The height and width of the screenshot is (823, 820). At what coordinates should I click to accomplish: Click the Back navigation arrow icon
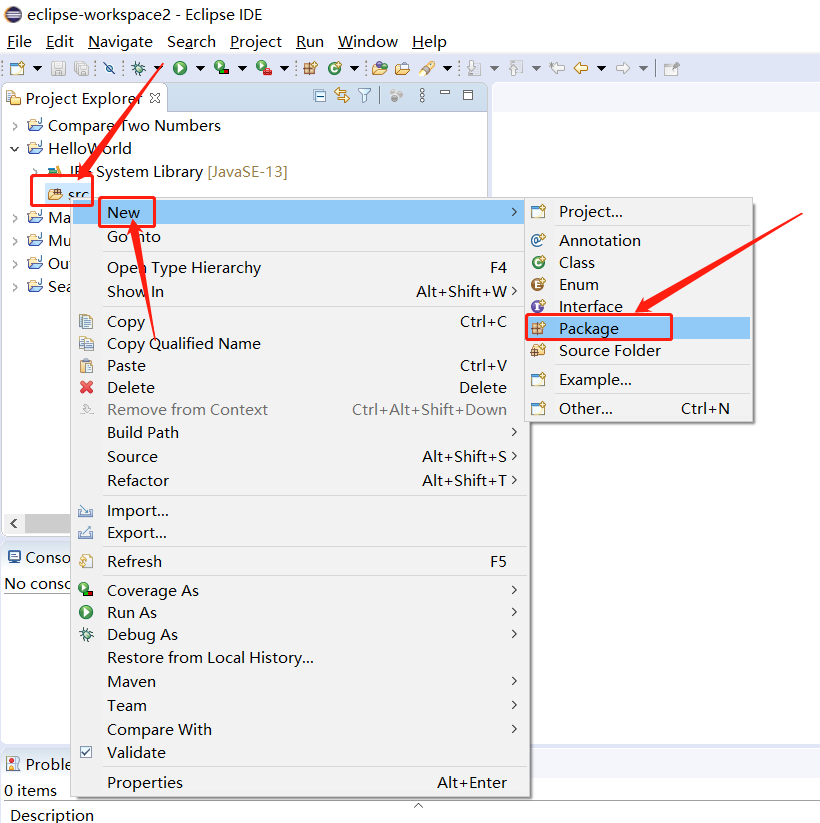(x=581, y=68)
